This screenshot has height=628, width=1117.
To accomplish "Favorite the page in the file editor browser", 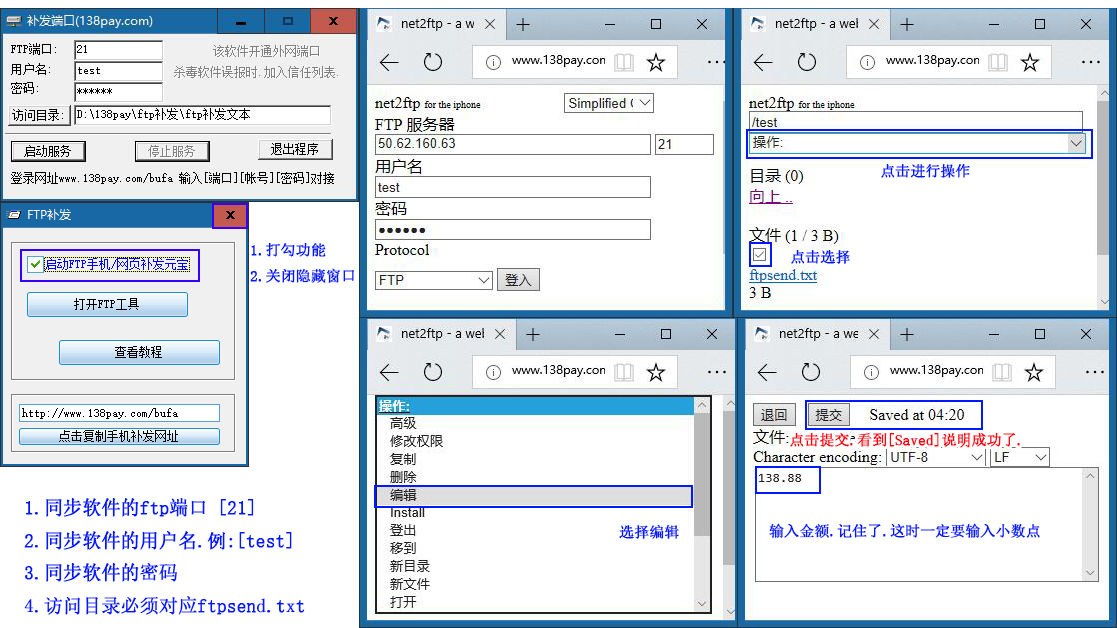I will point(1034,373).
